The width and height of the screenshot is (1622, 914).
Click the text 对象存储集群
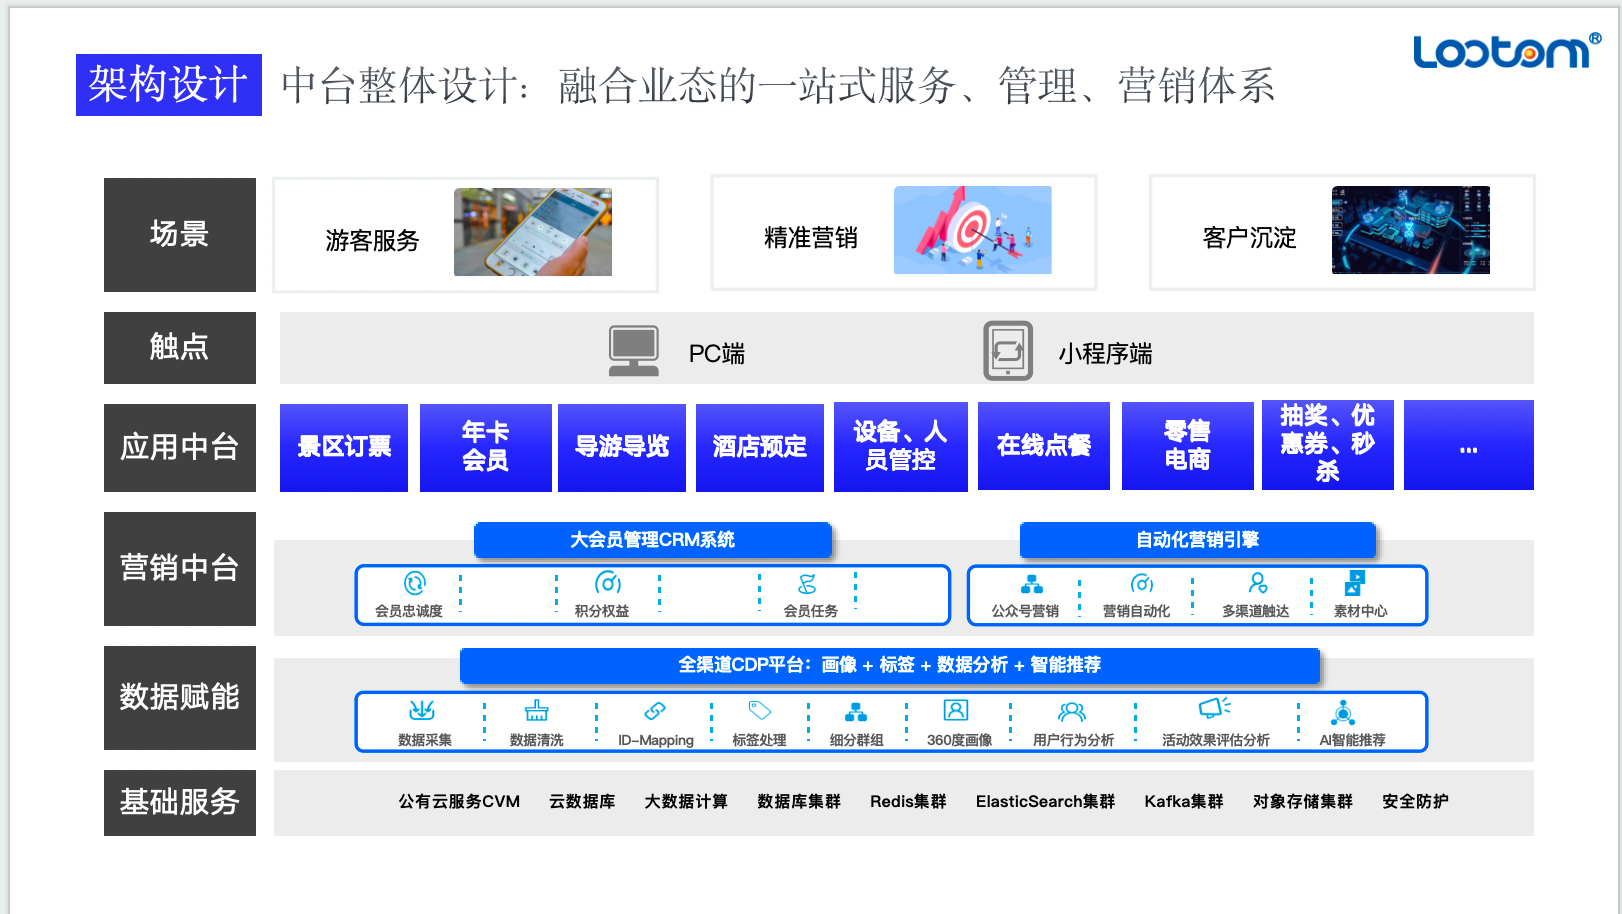point(1303,802)
